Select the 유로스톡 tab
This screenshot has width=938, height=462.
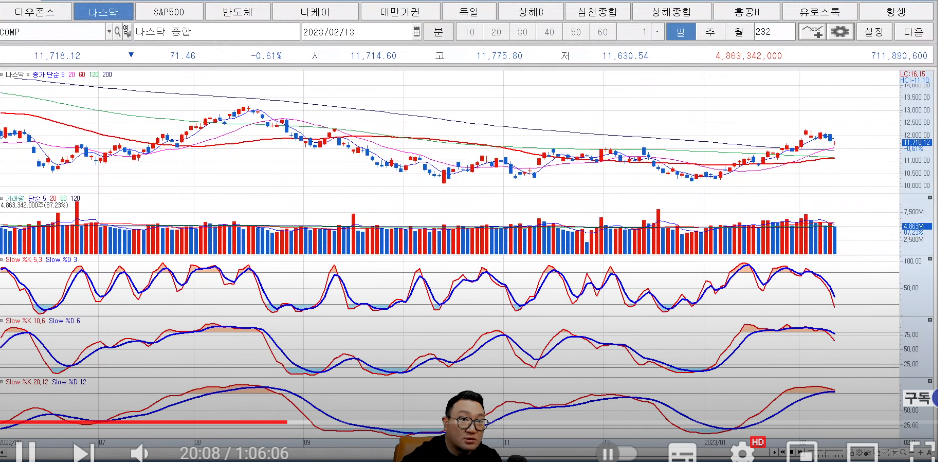coord(820,11)
